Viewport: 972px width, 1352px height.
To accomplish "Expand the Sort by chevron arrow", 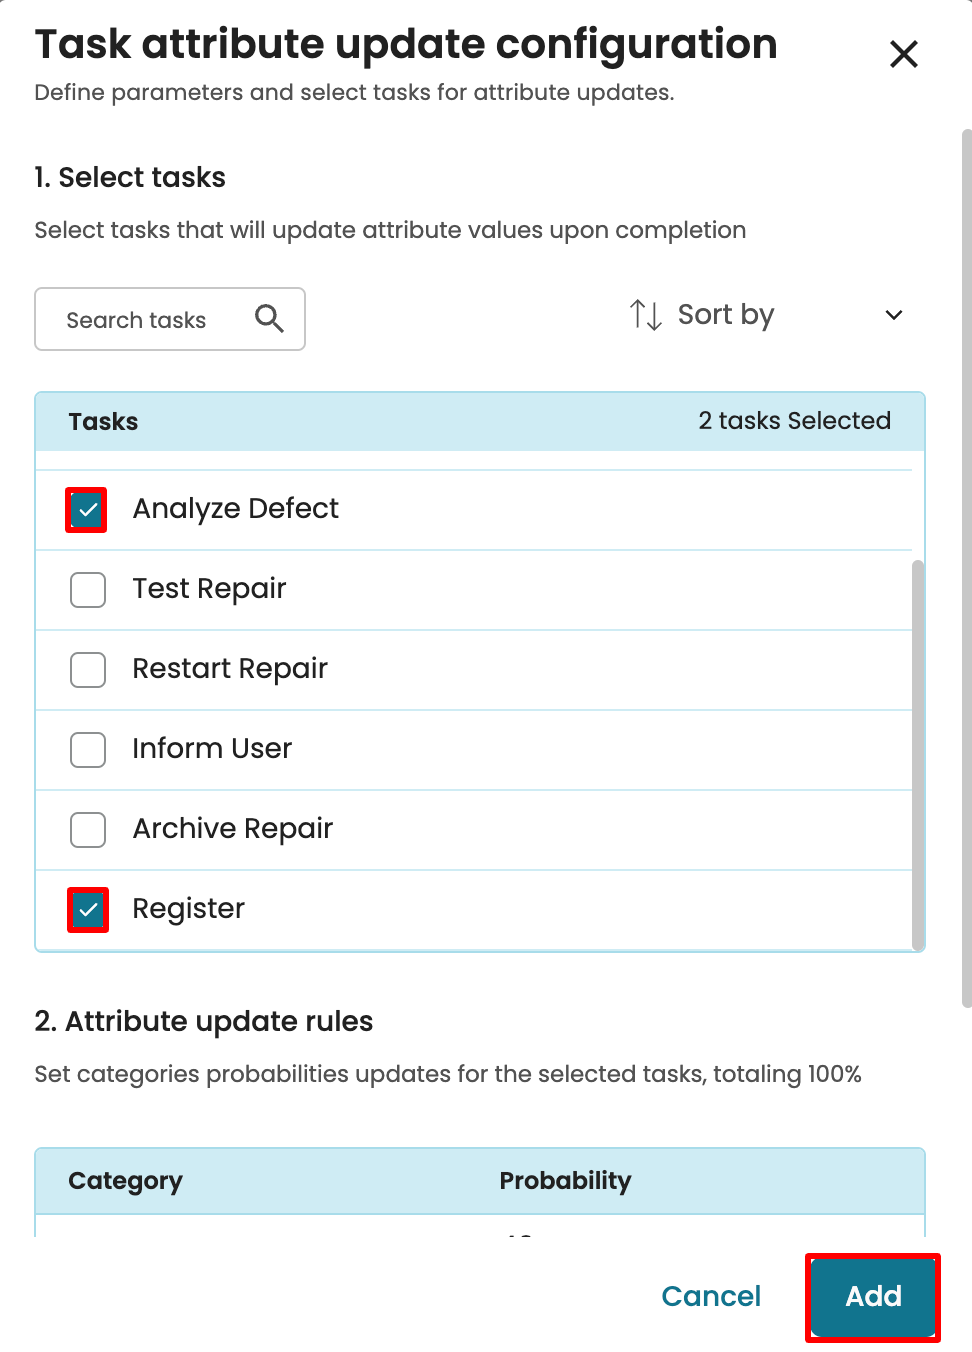I will tap(893, 315).
